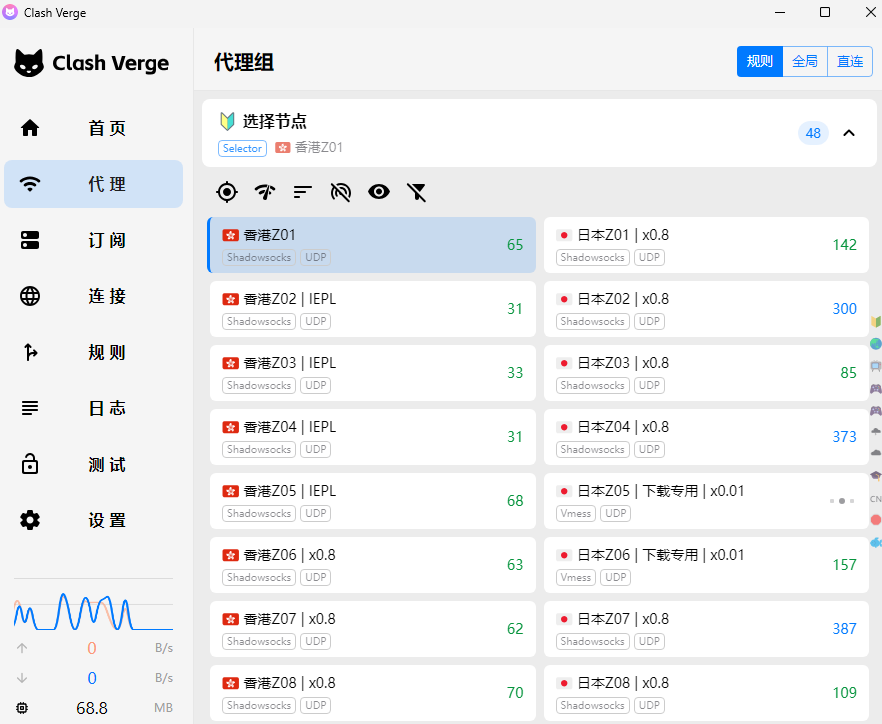This screenshot has height=724, width=882.
Task: Open the 设 置 (Settings) page
Action: [93, 520]
